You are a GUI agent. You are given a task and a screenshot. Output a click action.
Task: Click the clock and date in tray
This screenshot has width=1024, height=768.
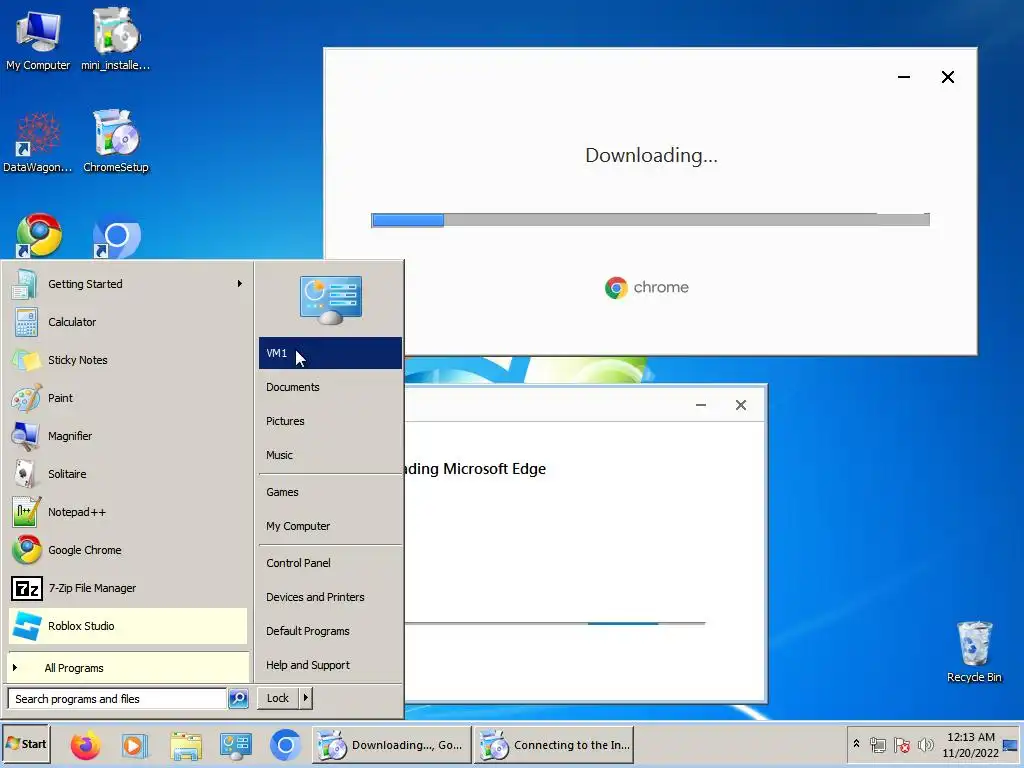[970, 744]
